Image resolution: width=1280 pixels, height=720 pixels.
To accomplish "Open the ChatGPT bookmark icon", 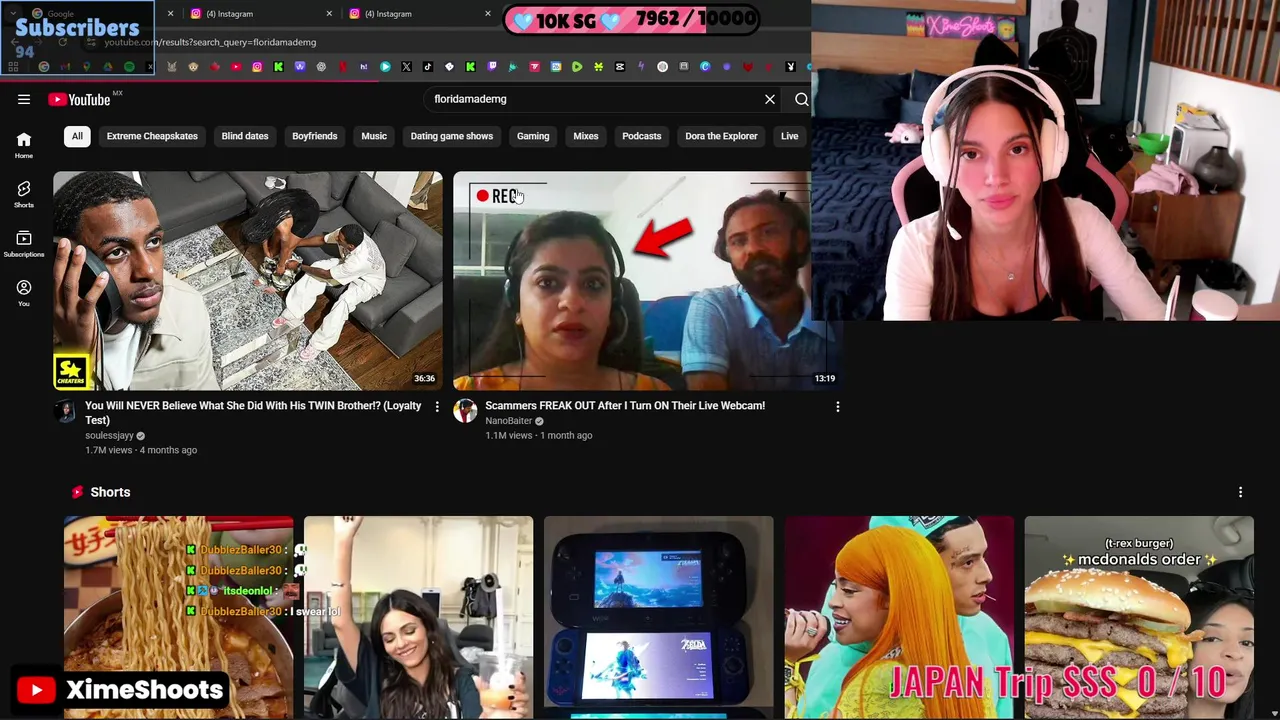I will click(x=321, y=67).
